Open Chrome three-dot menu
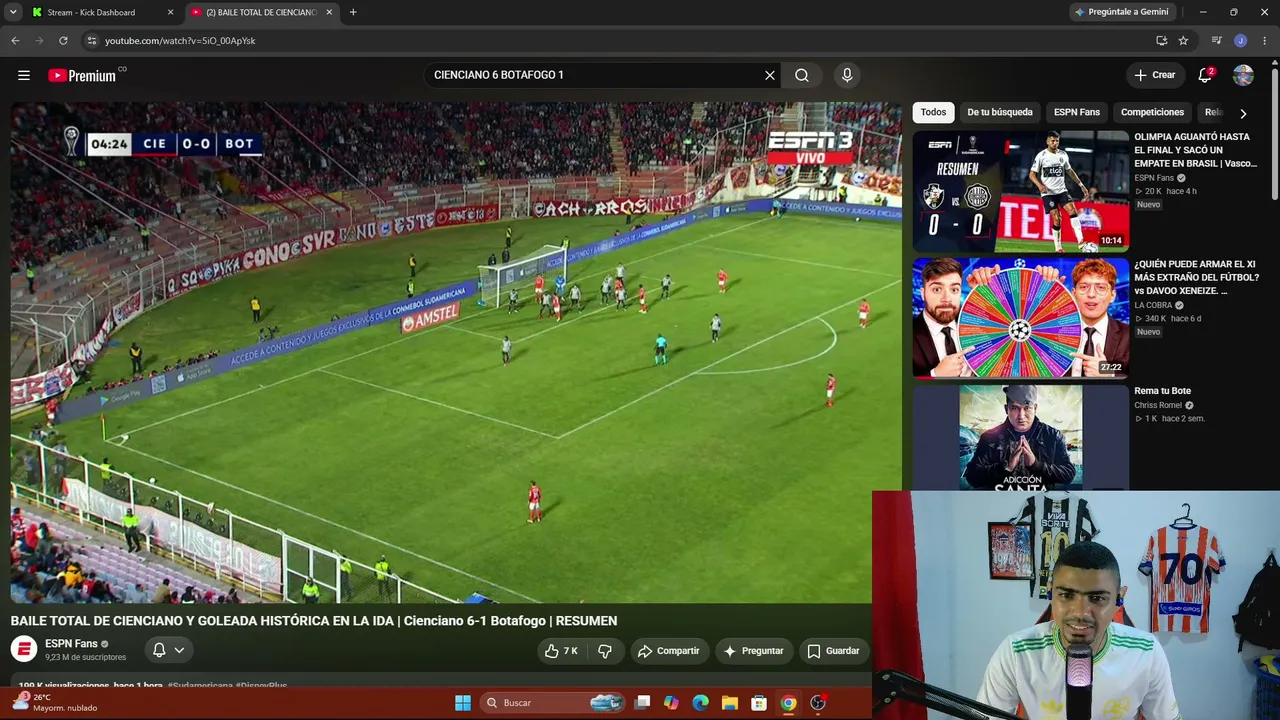Screen dimensions: 1280x720 click(x=1265, y=41)
